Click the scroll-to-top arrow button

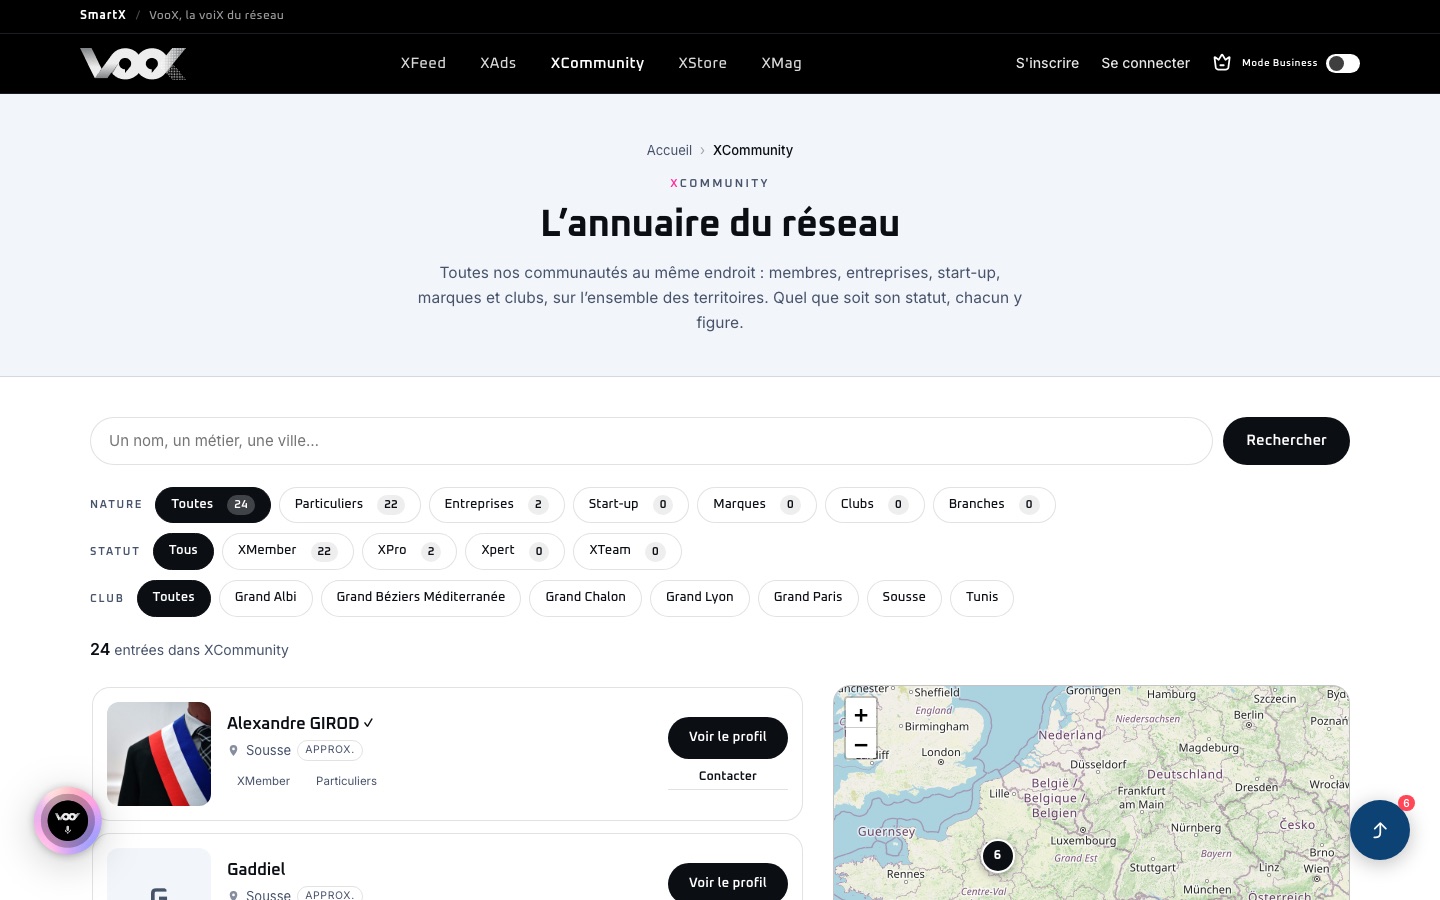point(1380,830)
